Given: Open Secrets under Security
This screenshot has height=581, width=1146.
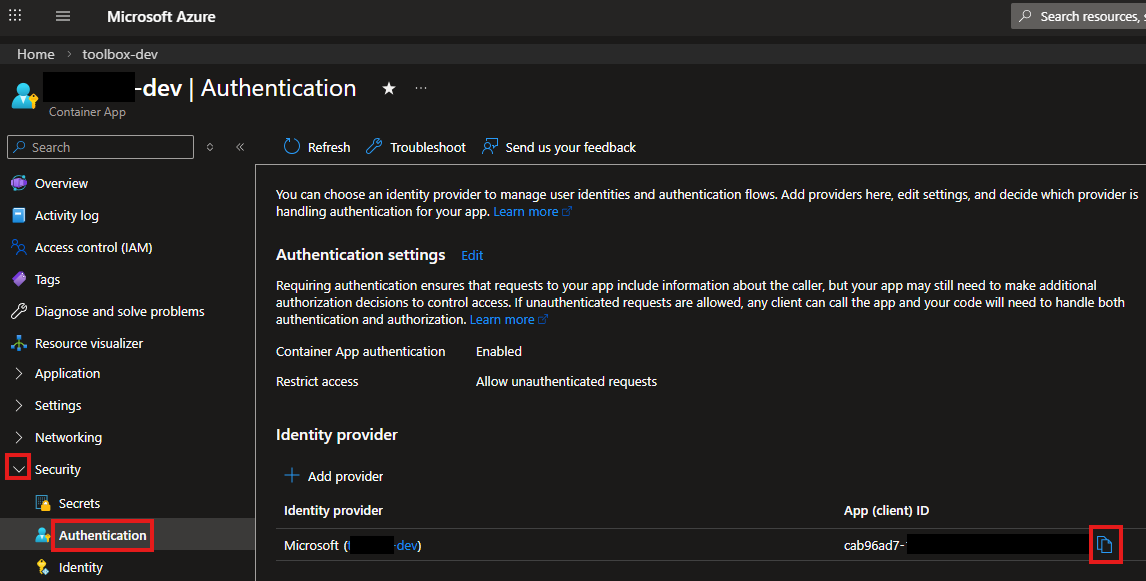Looking at the screenshot, I should [x=79, y=504].
